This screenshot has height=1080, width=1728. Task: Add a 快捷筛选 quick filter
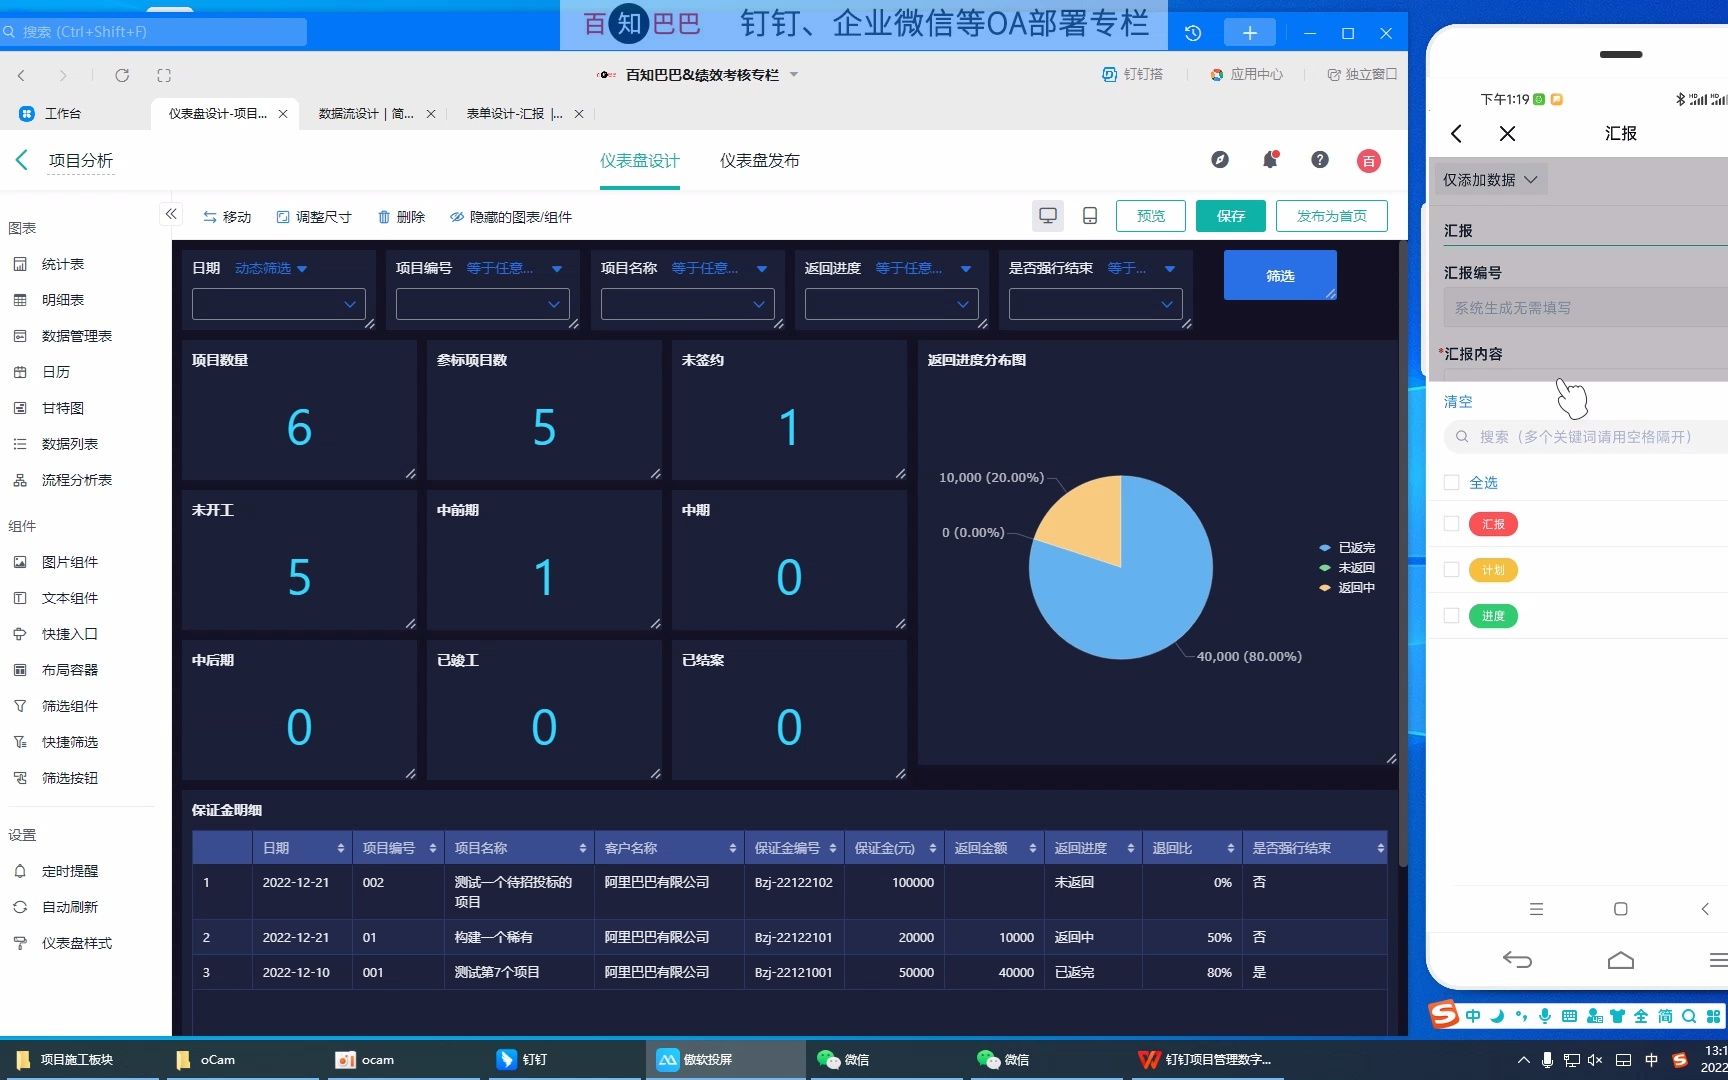(x=70, y=742)
